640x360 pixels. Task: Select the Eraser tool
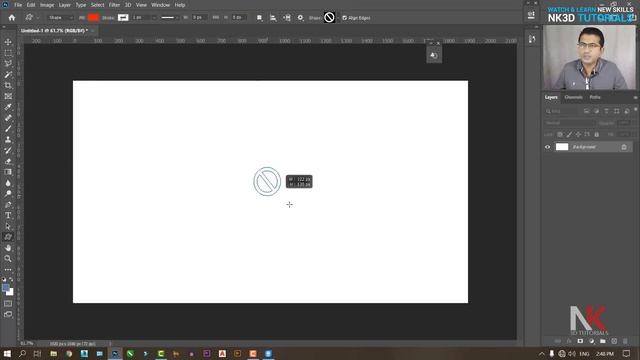click(x=8, y=161)
